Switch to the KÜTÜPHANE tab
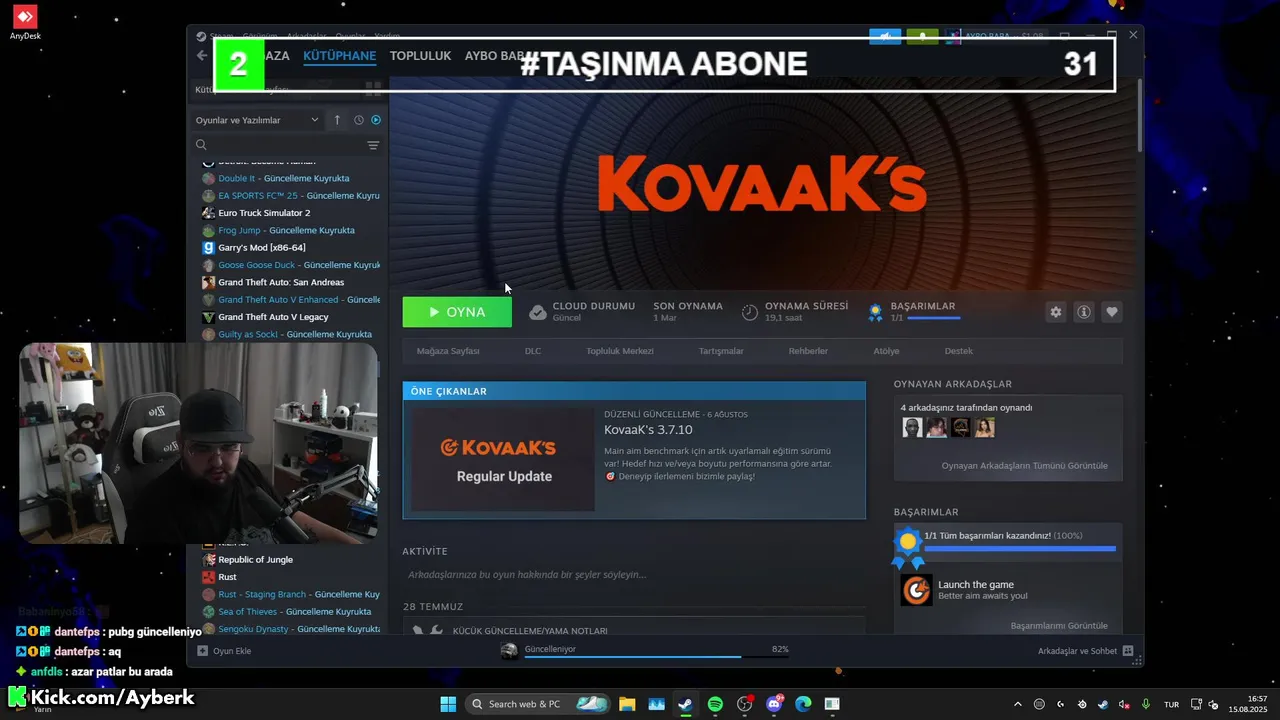 tap(340, 56)
